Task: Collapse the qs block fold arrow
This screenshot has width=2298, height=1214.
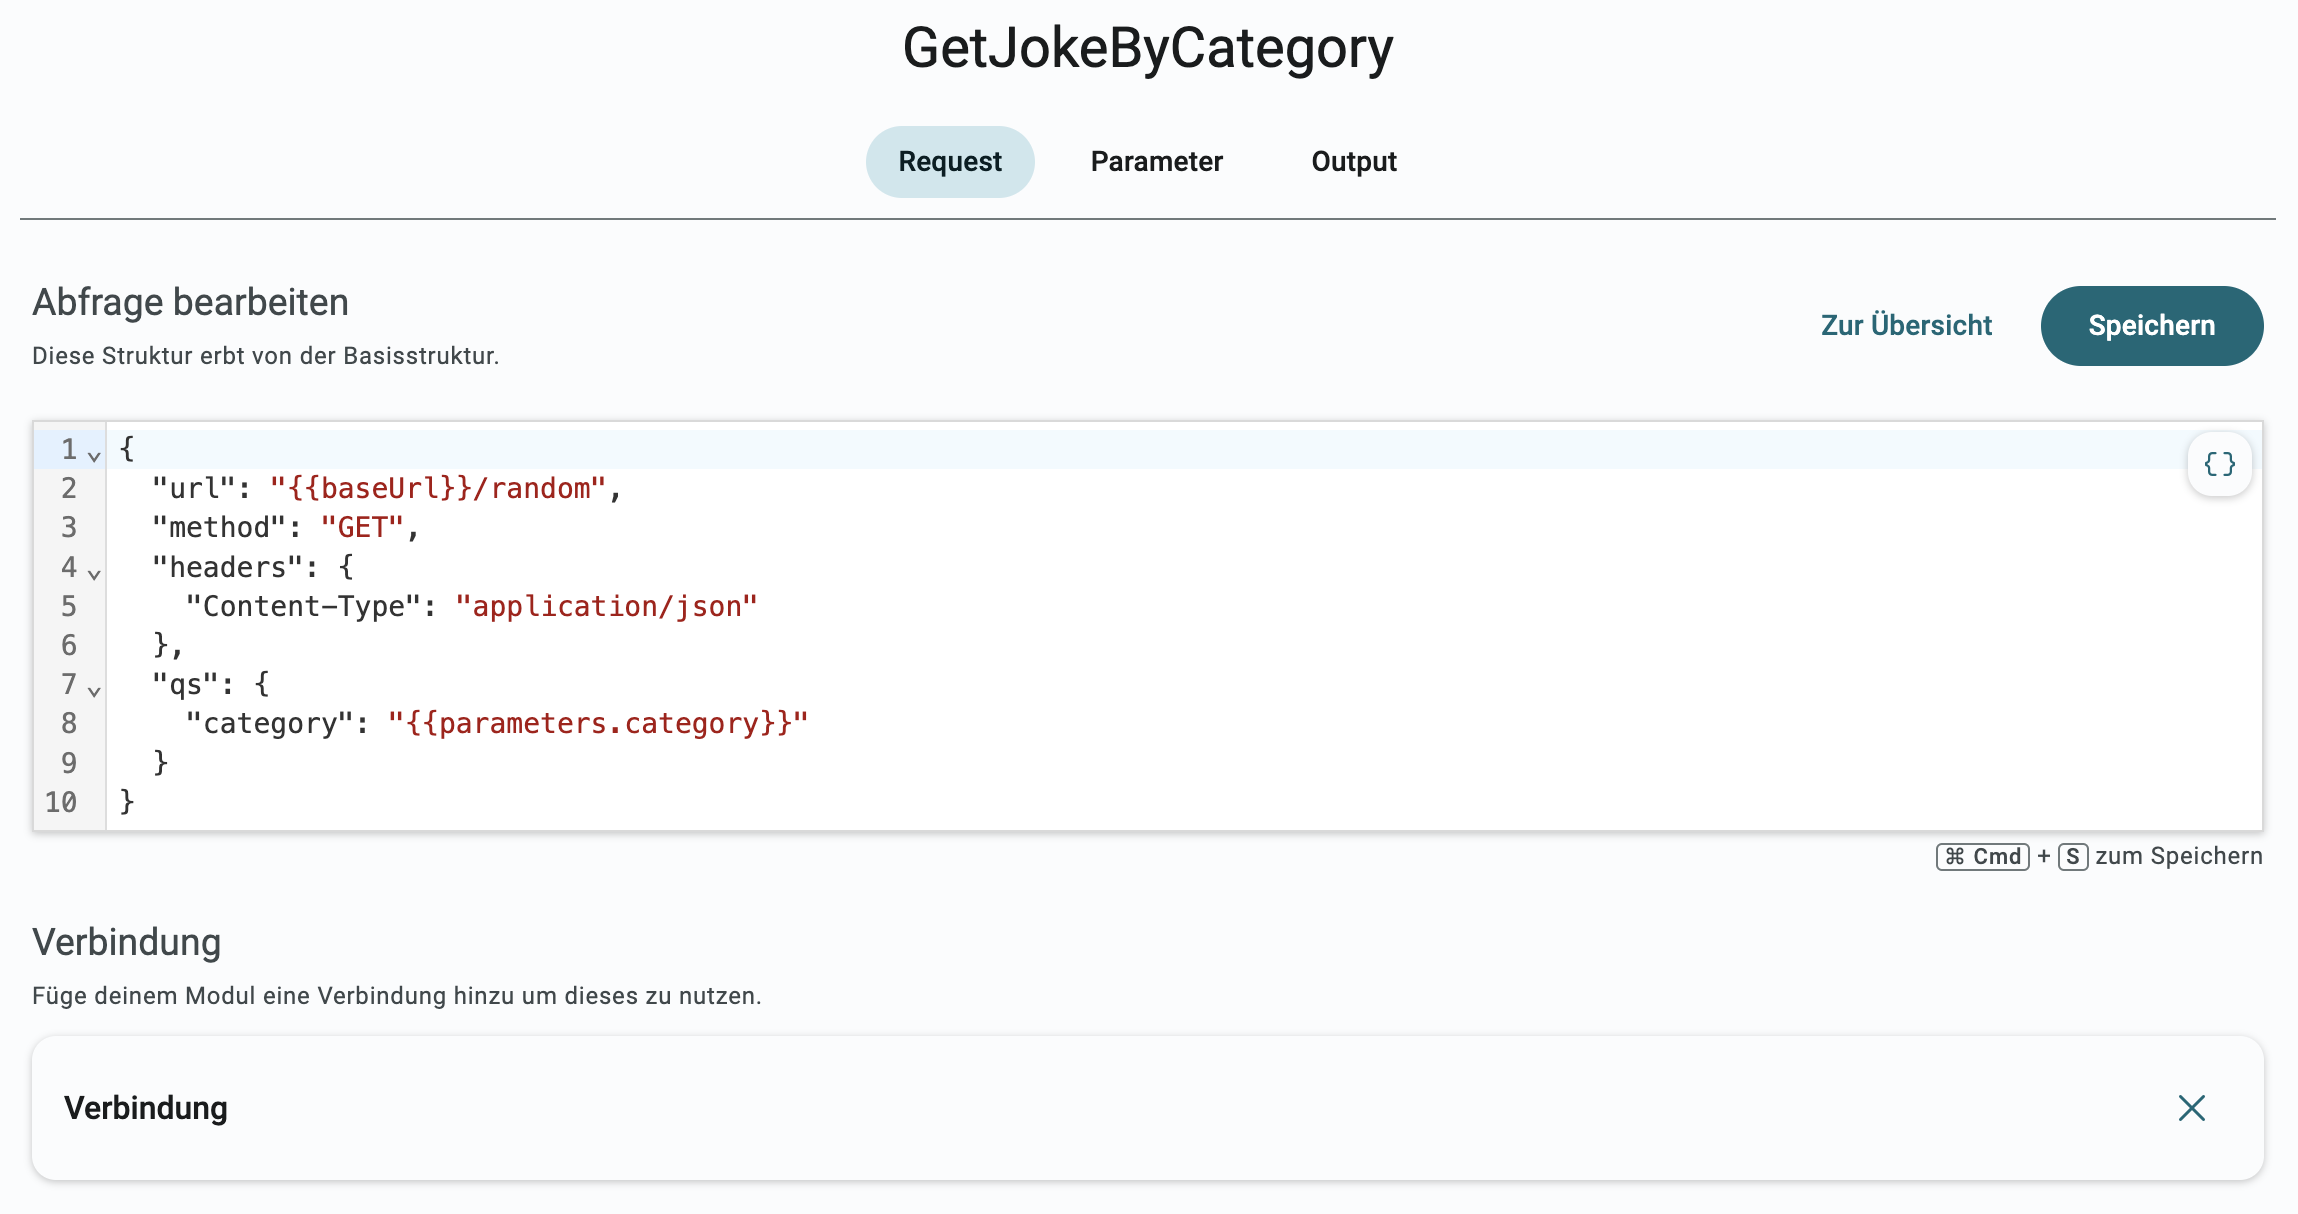Action: pos(94,691)
